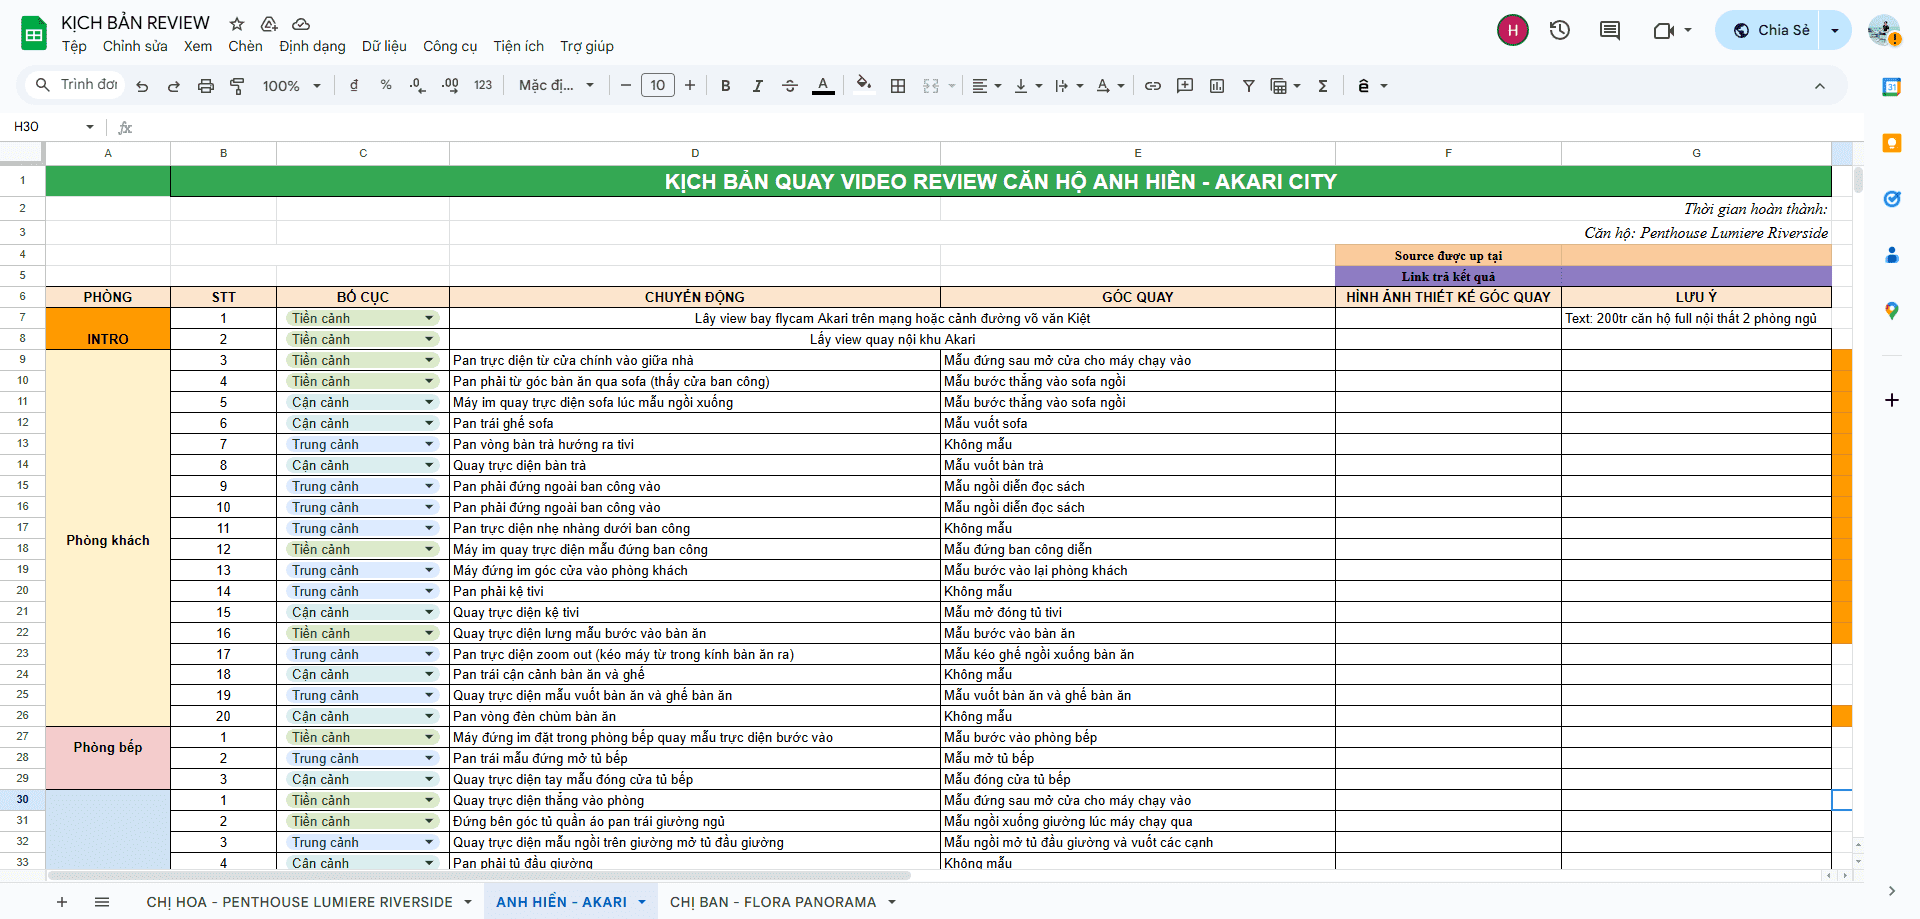Open the fill color bucket tool

point(864,85)
